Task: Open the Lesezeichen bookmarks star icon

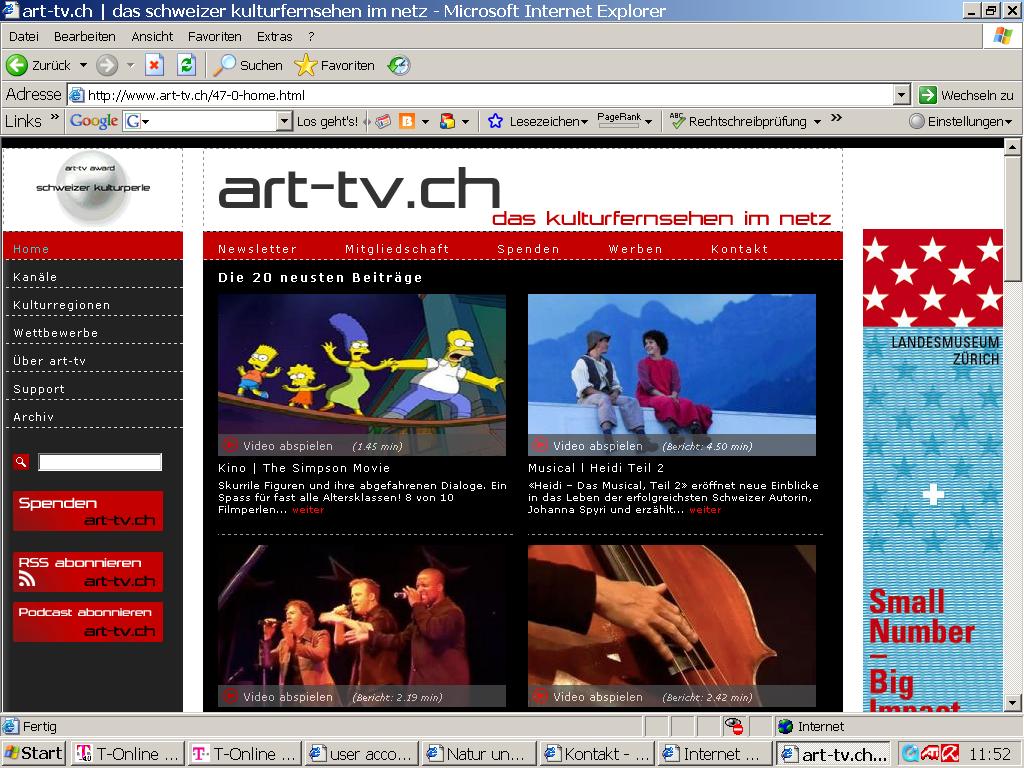Action: (493, 120)
